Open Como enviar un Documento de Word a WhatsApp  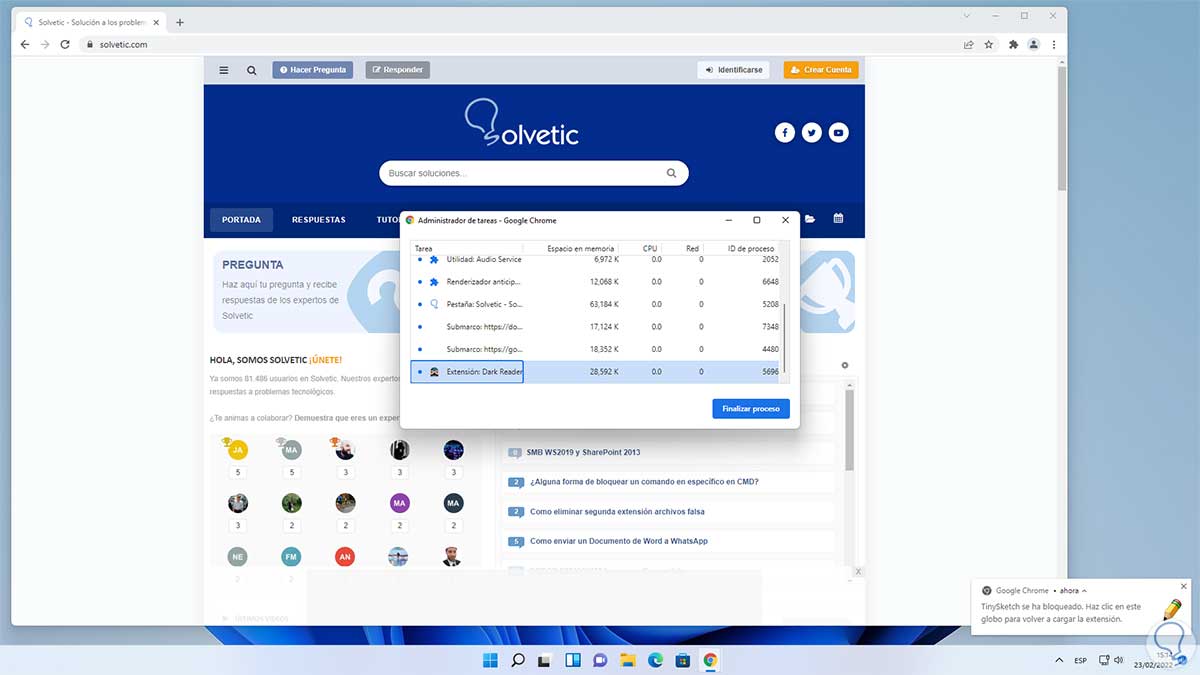(619, 541)
